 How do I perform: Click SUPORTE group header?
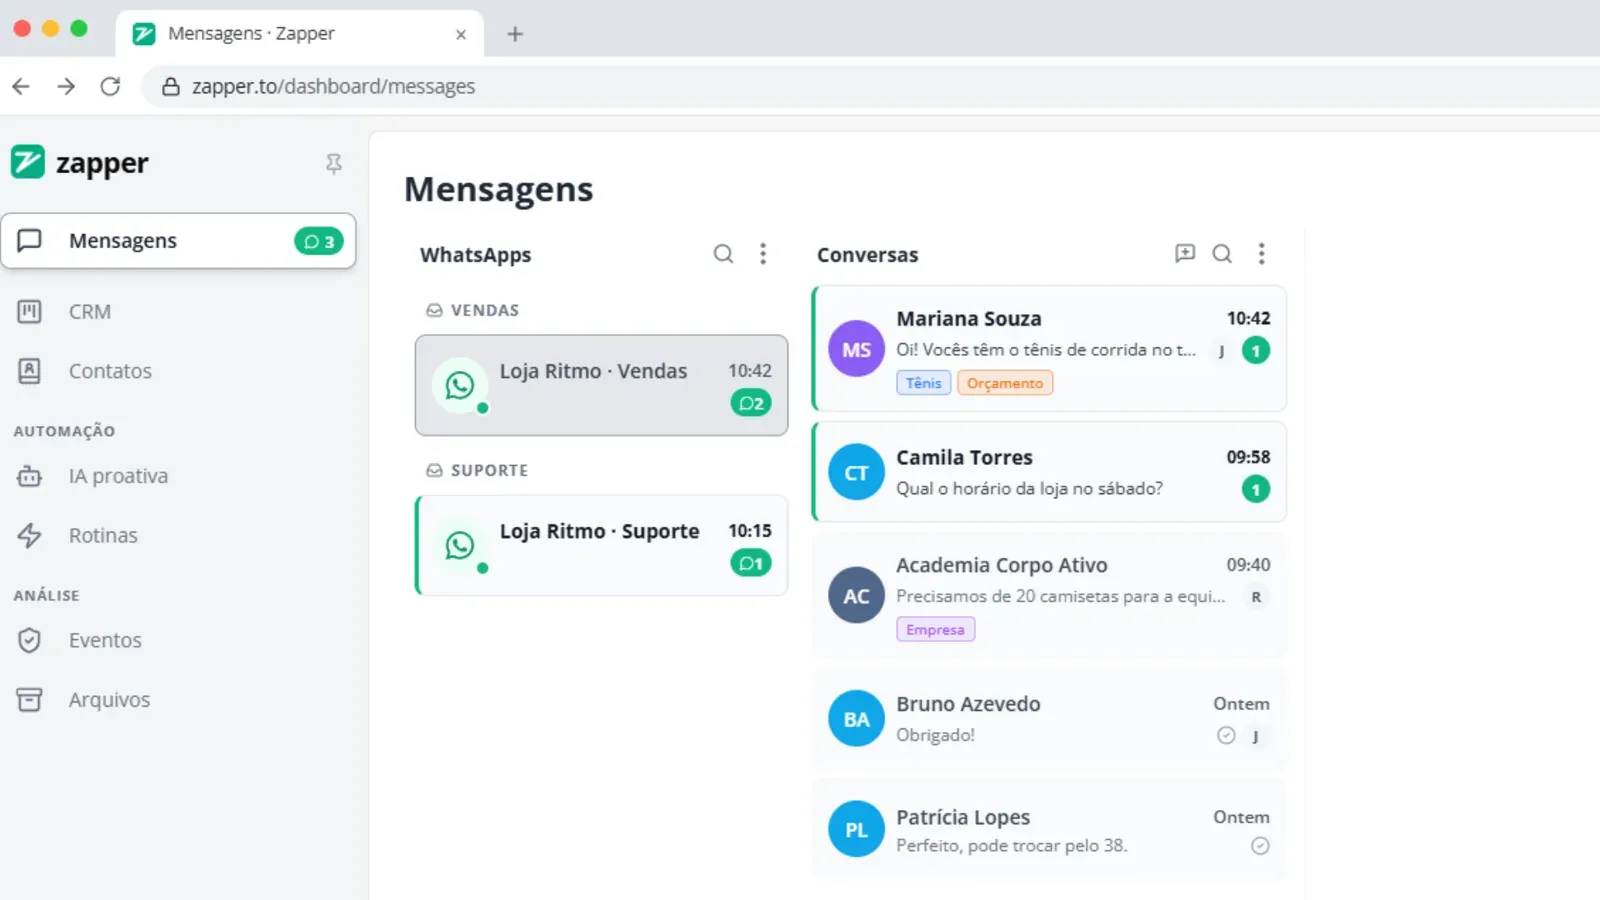coord(477,470)
